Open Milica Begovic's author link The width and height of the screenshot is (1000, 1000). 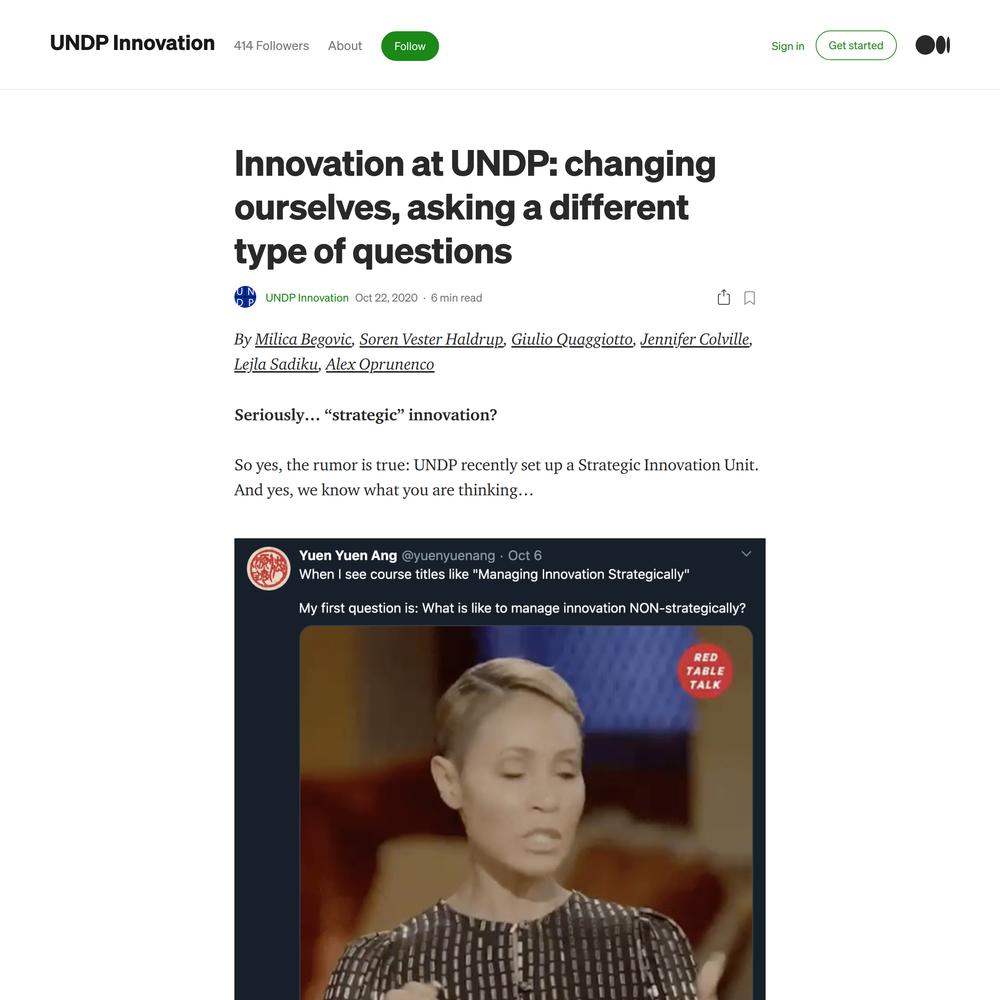click(303, 339)
